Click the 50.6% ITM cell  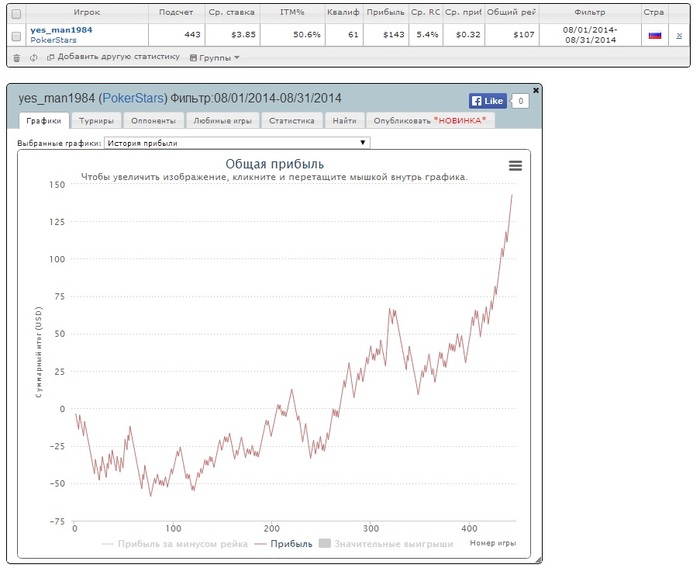(292, 34)
